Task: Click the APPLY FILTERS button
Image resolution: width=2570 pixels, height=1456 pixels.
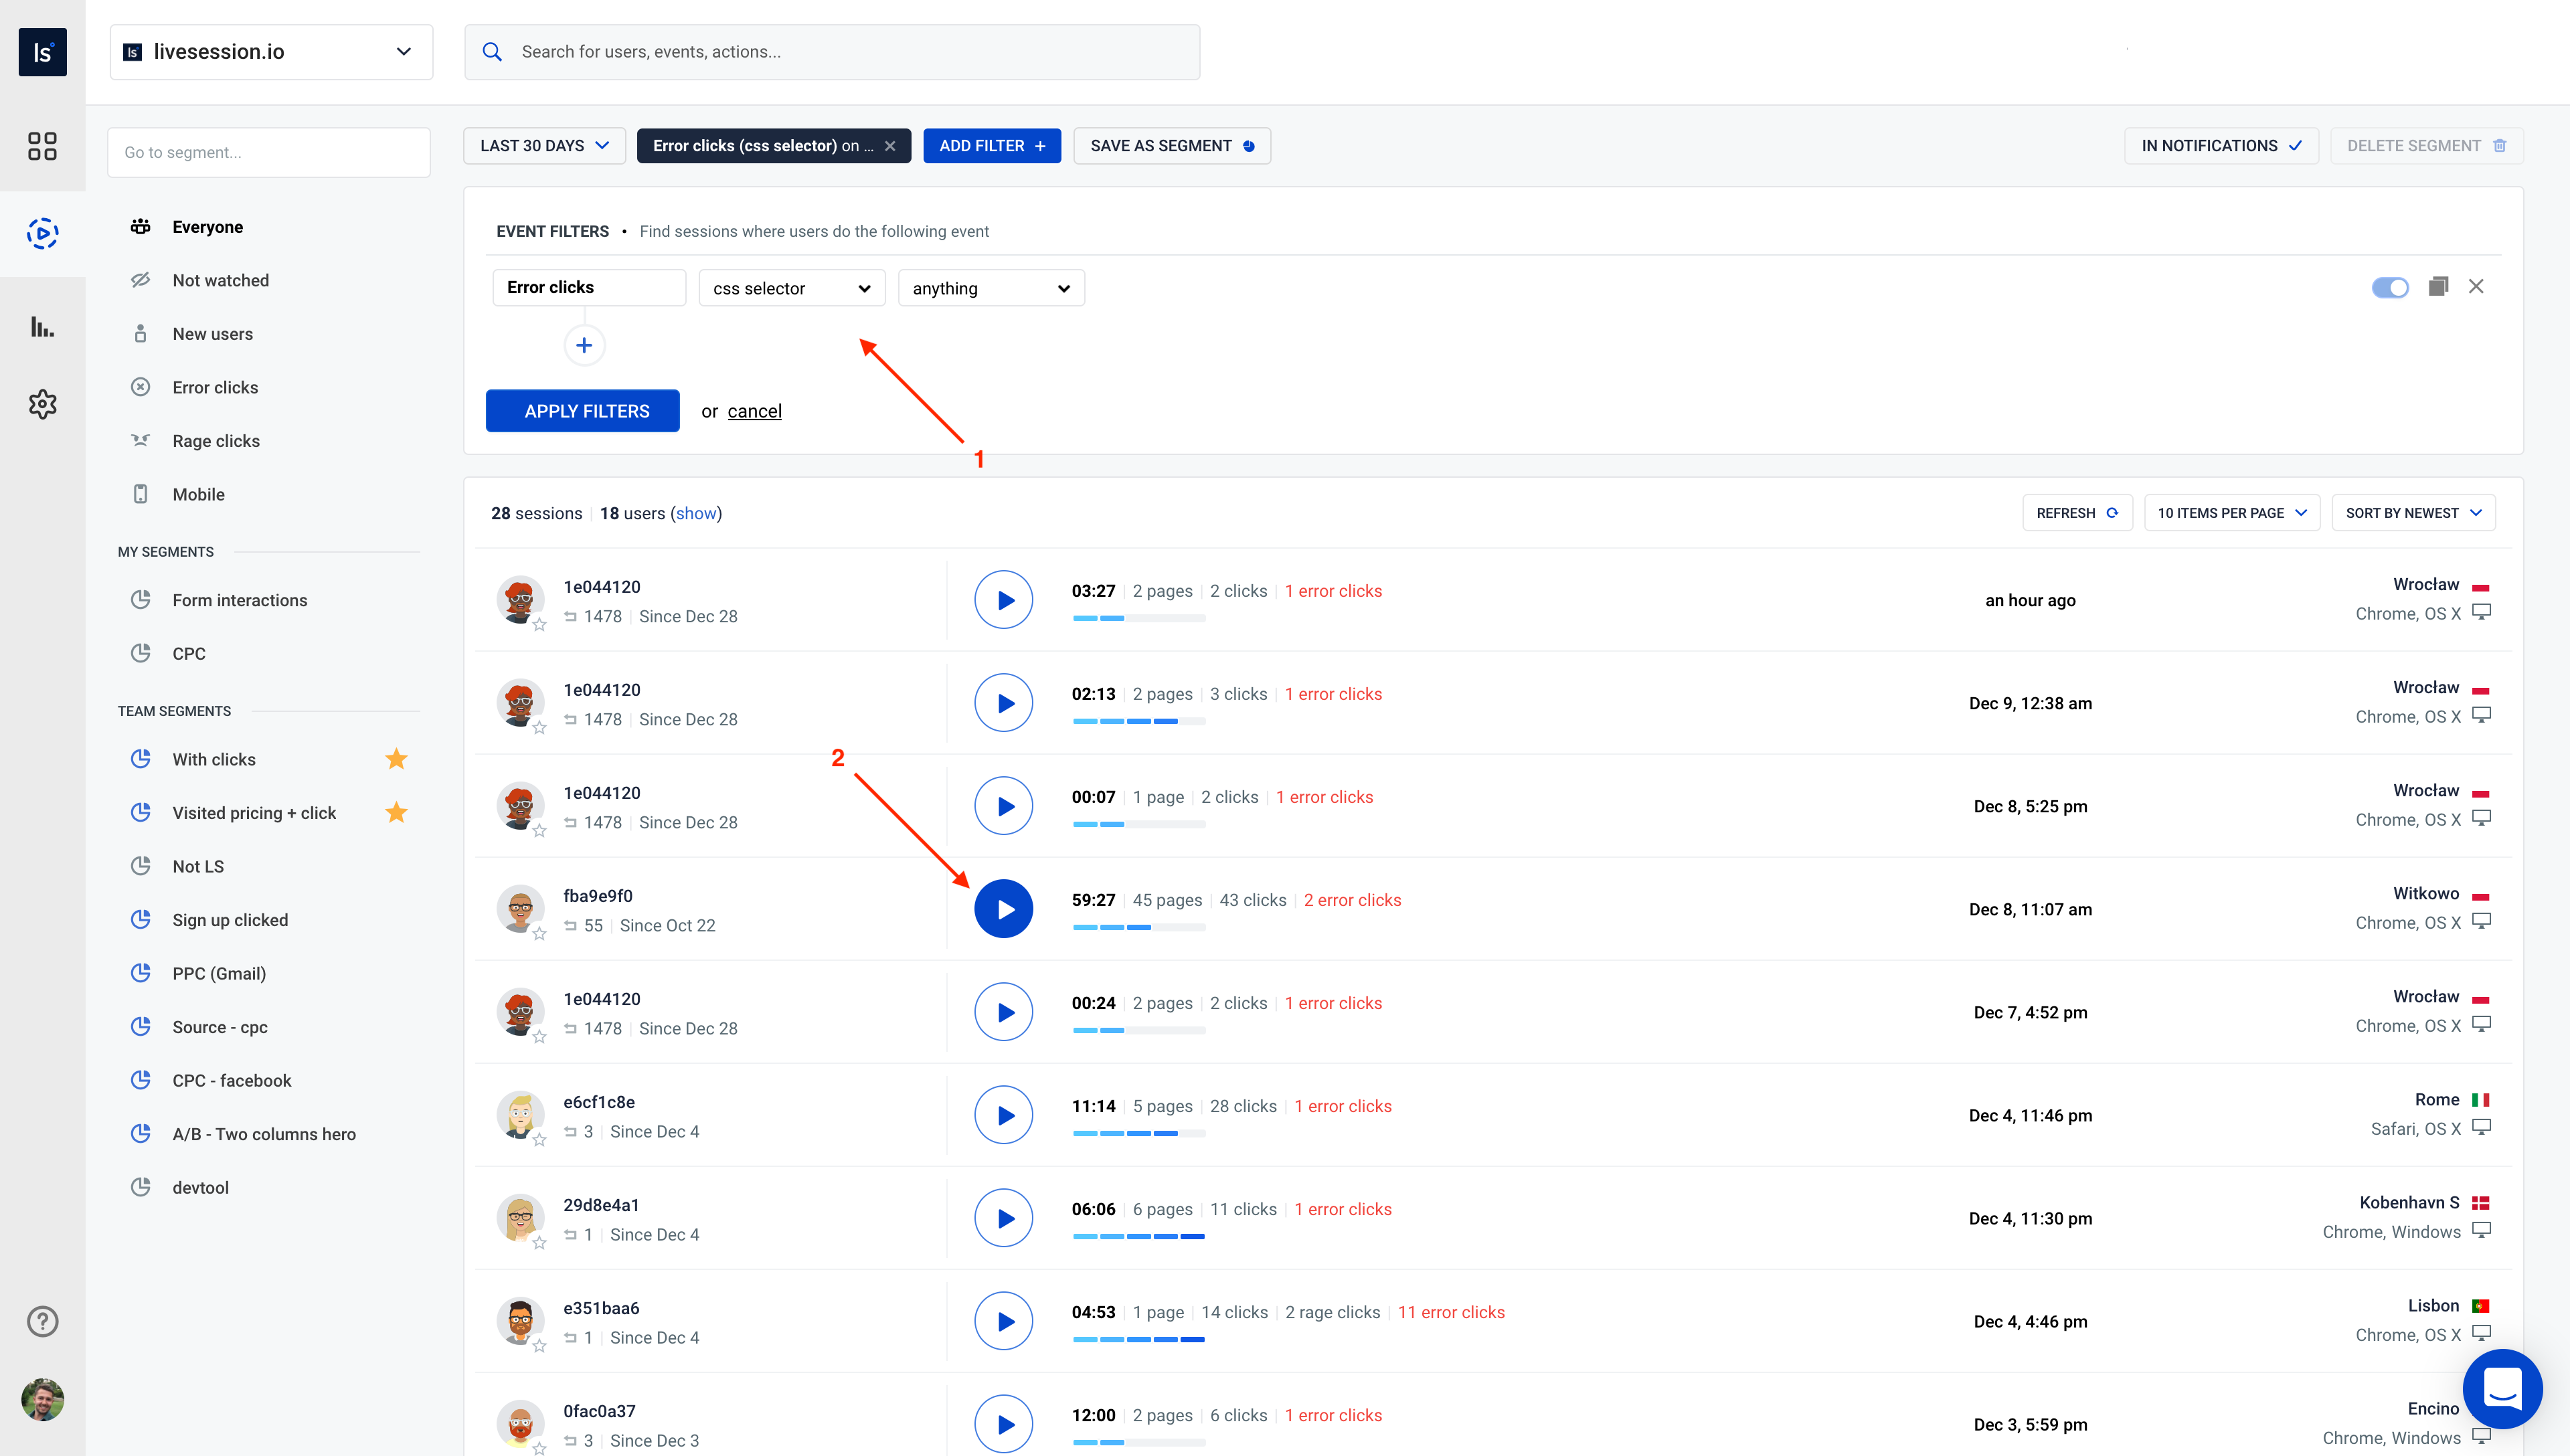Action: pyautogui.click(x=582, y=410)
